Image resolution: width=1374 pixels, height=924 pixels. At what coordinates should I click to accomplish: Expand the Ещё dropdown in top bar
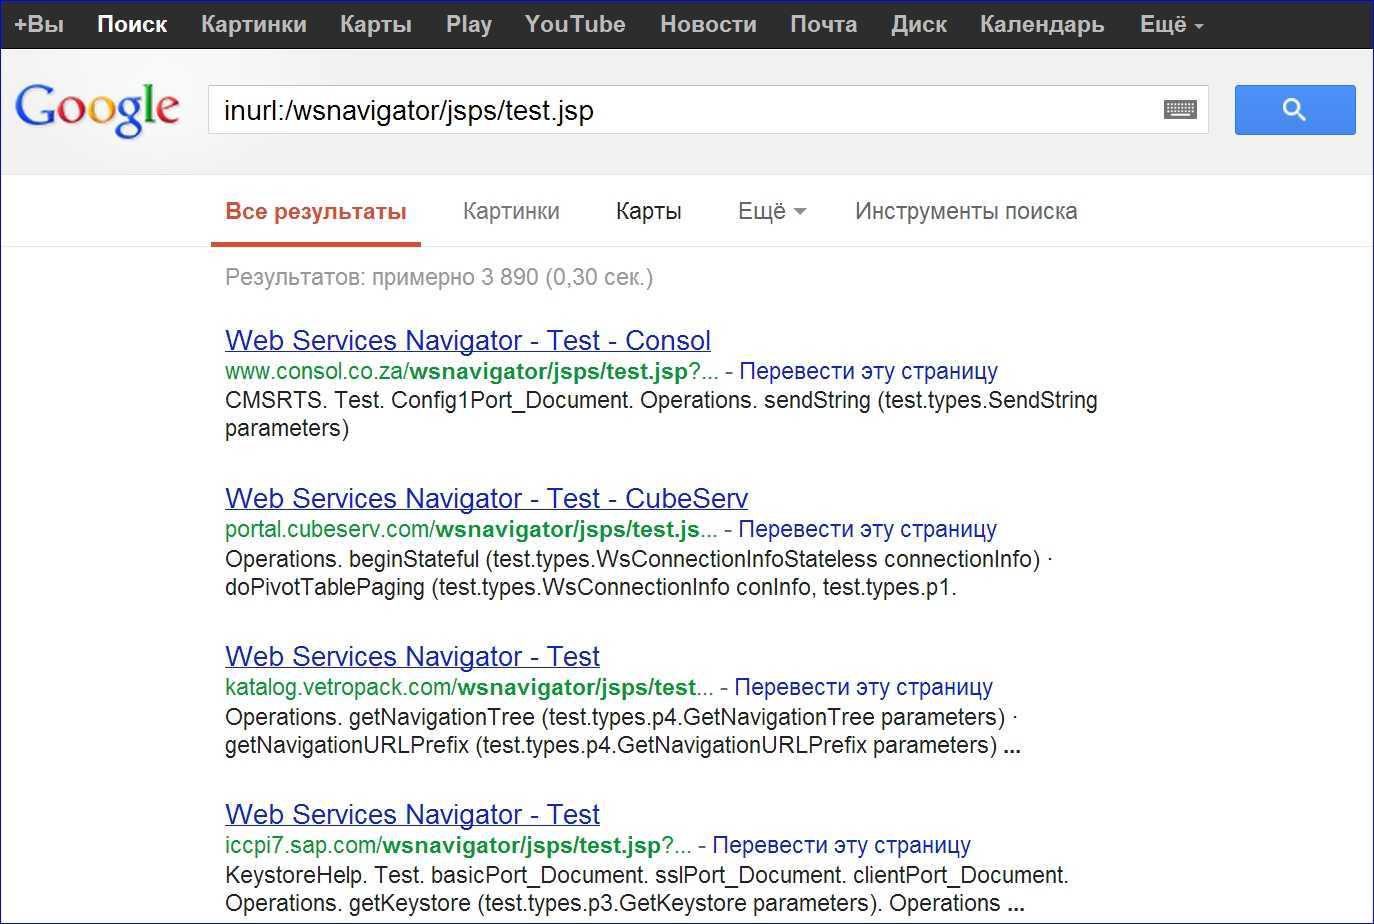point(1171,25)
